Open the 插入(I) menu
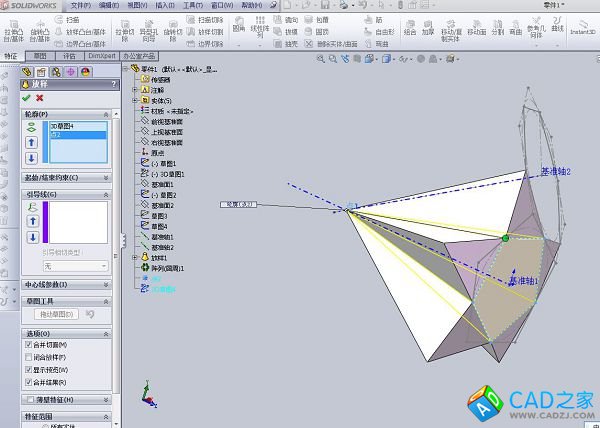The width and height of the screenshot is (600, 428). click(164, 5)
